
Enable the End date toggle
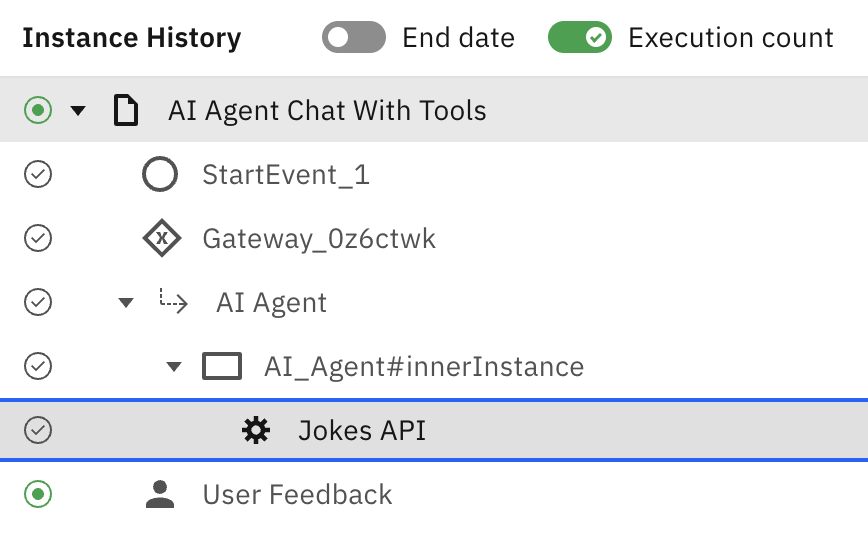point(354,39)
